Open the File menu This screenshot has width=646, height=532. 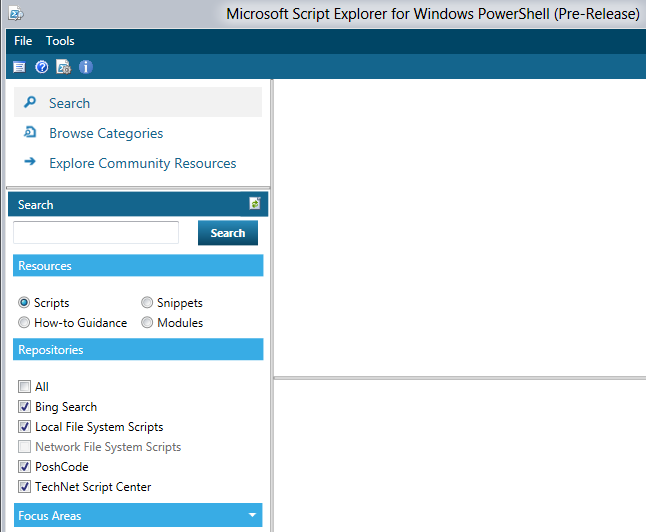(23, 41)
